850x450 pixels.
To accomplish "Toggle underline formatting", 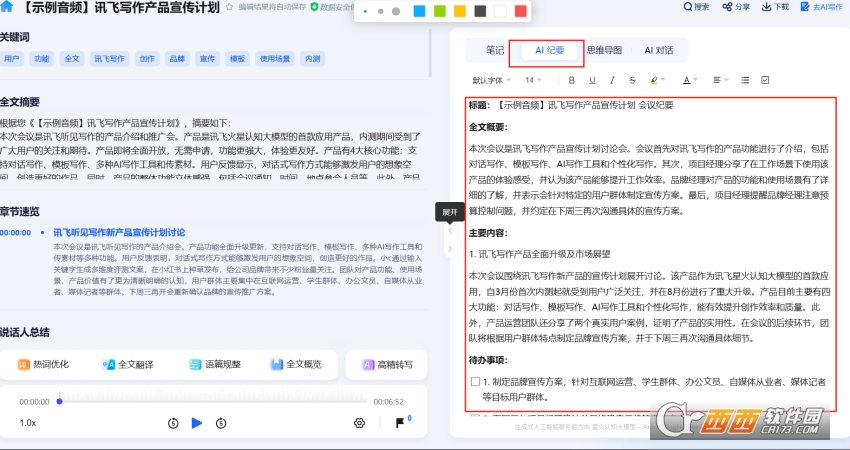I will coord(592,80).
